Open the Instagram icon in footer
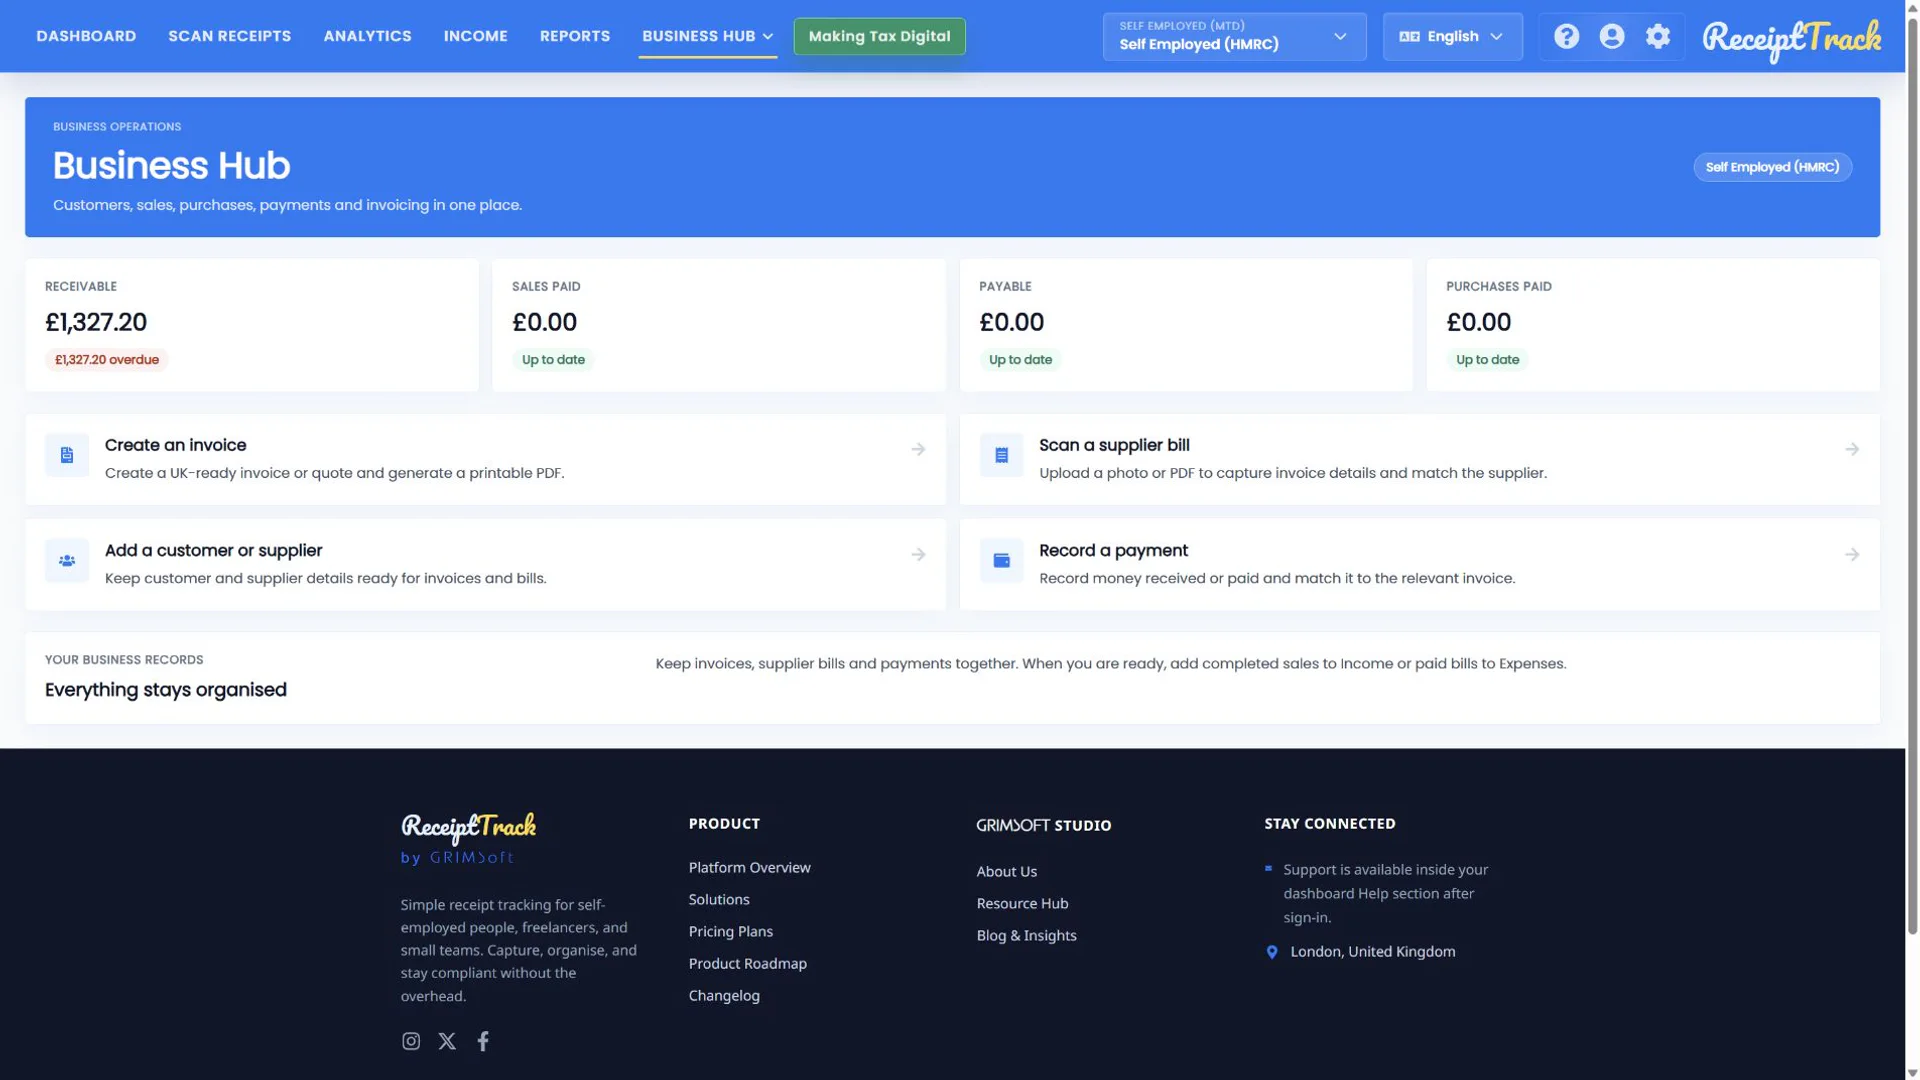The image size is (1920, 1080). click(411, 1041)
